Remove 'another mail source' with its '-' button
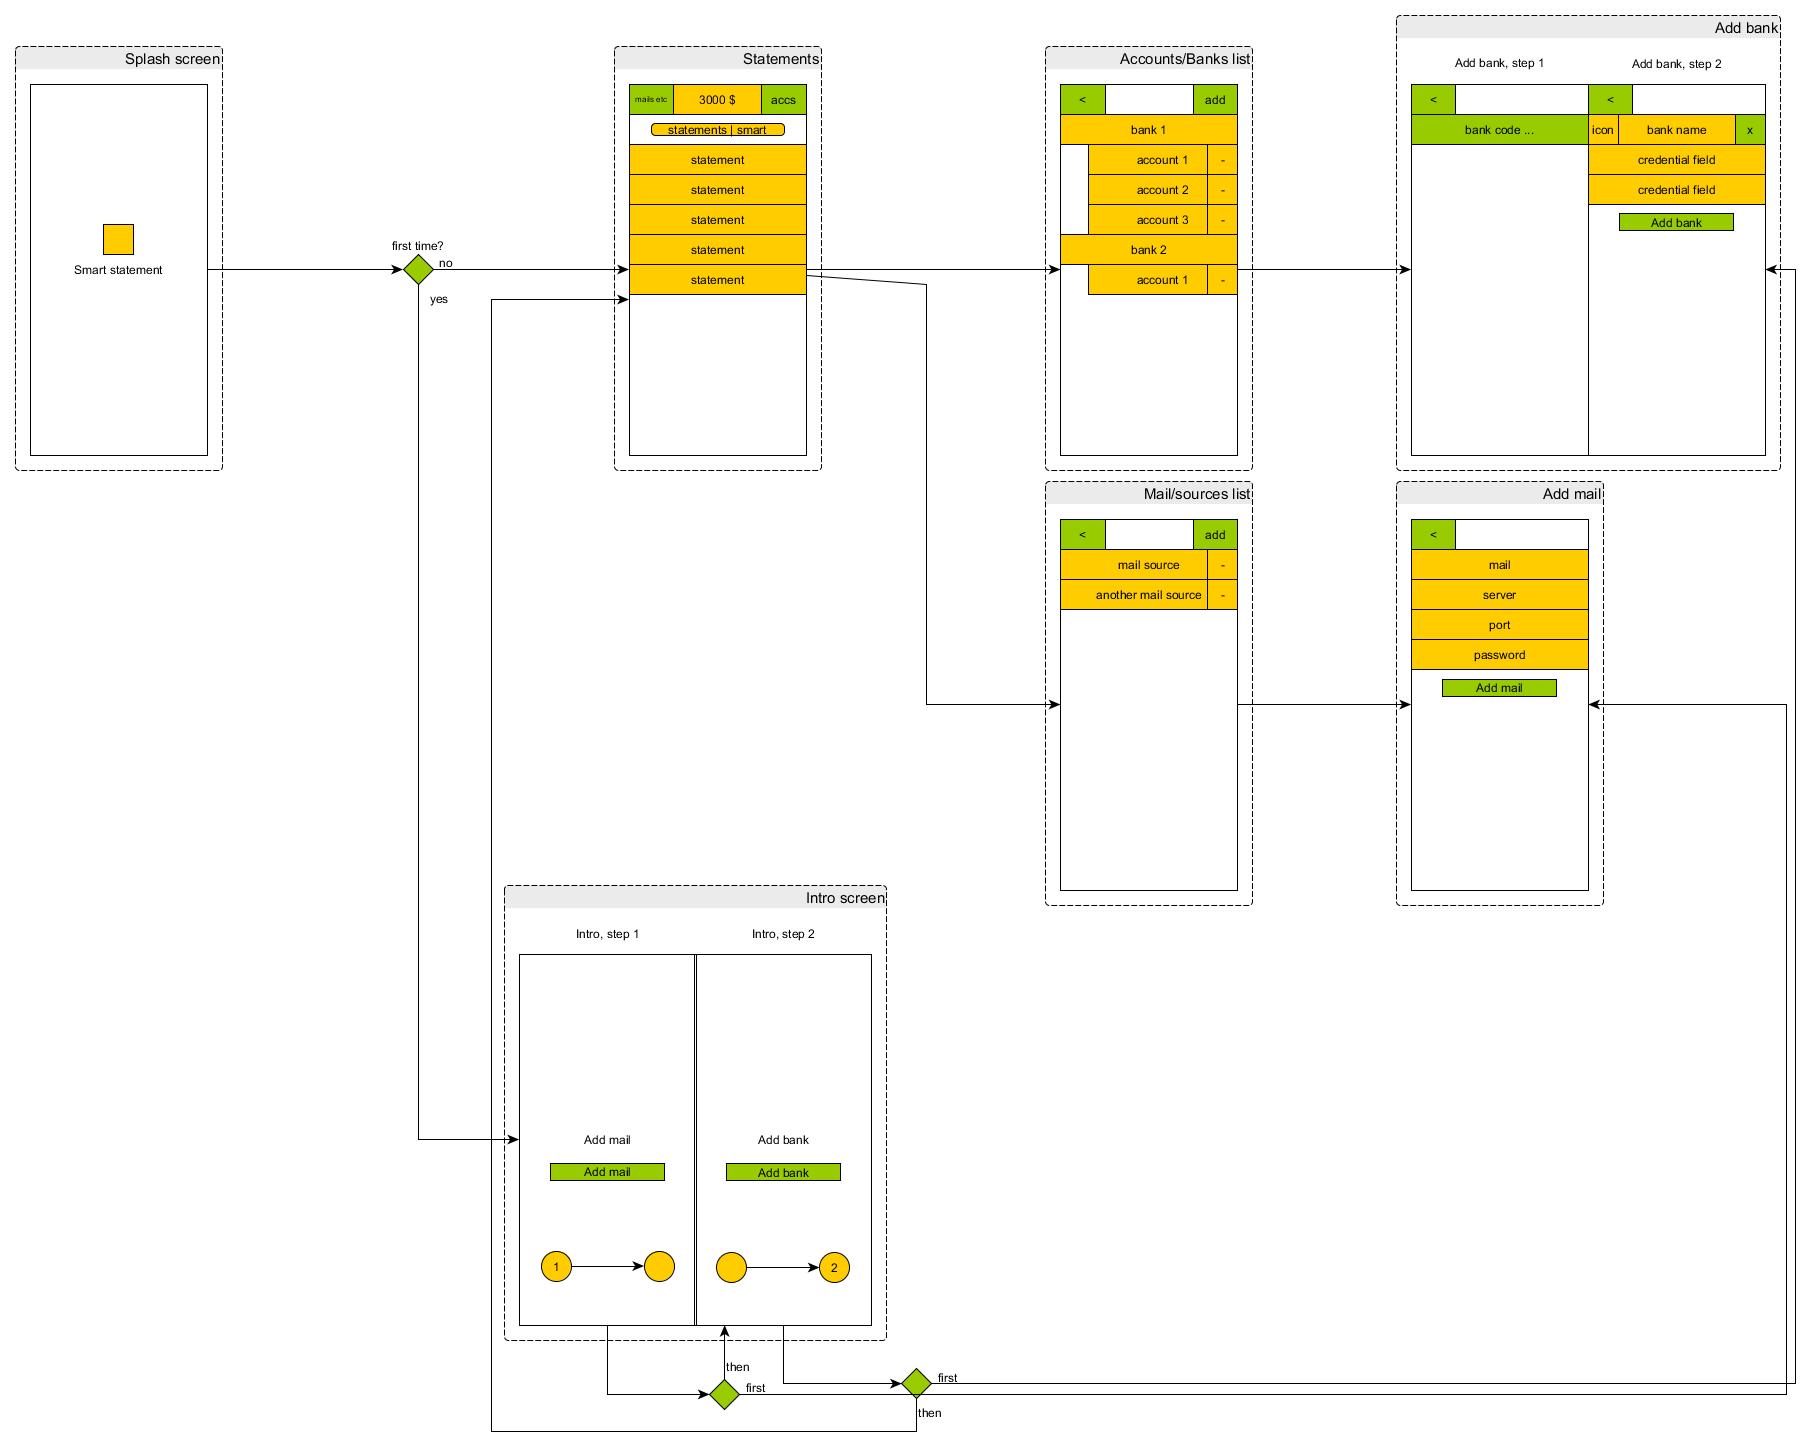1811x1447 pixels. [1222, 595]
